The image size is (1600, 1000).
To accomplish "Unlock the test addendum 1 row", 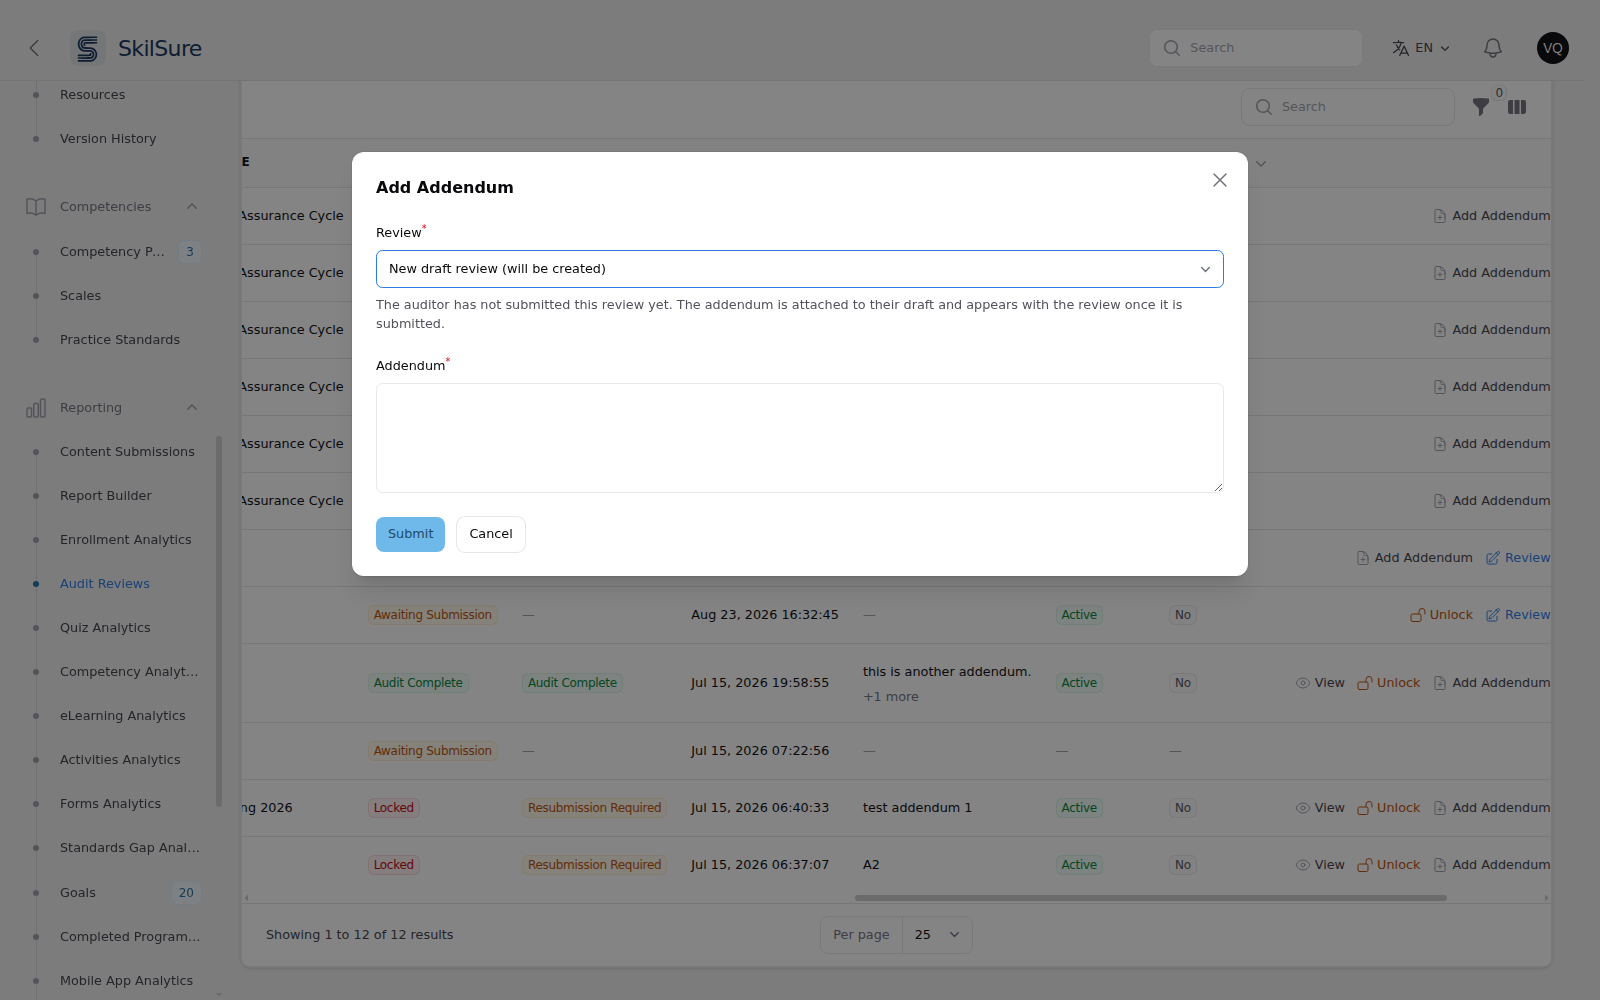I will [x=1388, y=808].
